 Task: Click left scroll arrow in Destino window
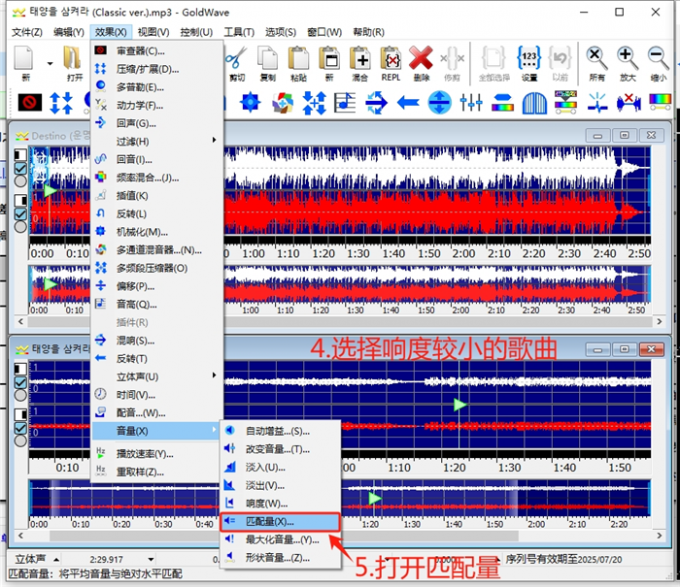pyautogui.click(x=20, y=321)
